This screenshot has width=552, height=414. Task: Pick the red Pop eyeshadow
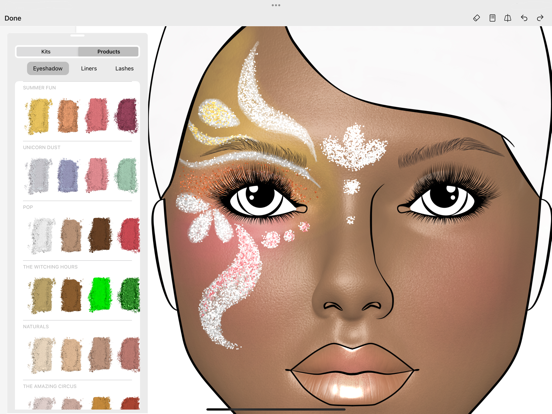(129, 235)
